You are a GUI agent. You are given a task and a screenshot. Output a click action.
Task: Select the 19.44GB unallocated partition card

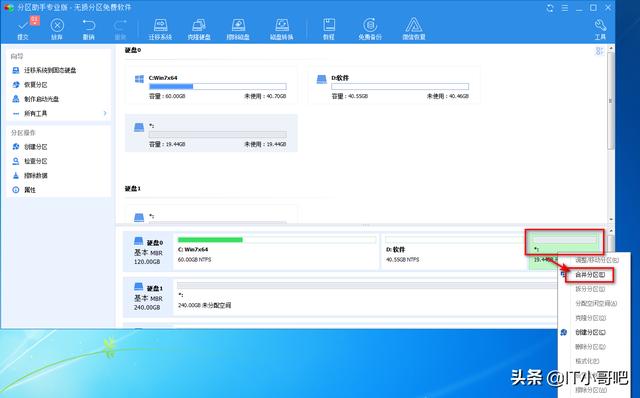[211, 133]
